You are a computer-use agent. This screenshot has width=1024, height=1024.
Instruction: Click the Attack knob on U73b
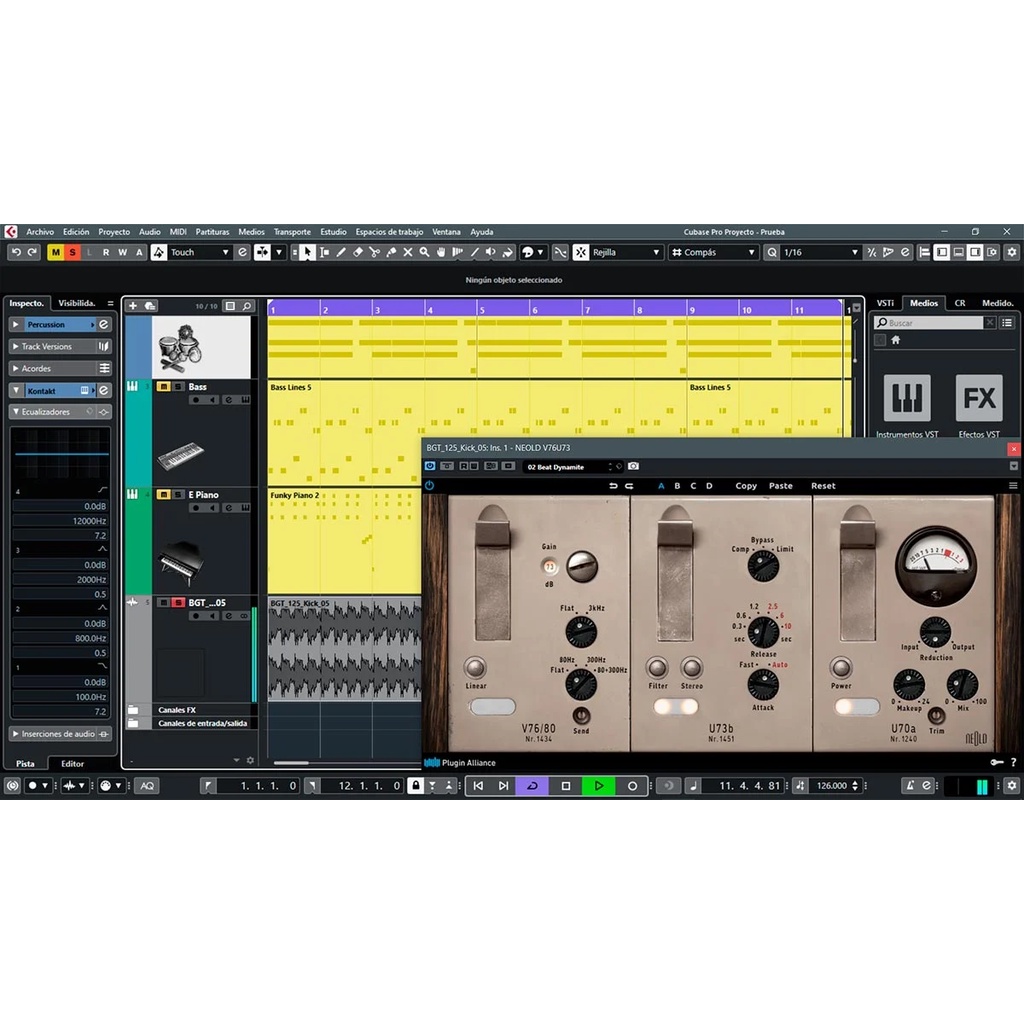[x=762, y=685]
